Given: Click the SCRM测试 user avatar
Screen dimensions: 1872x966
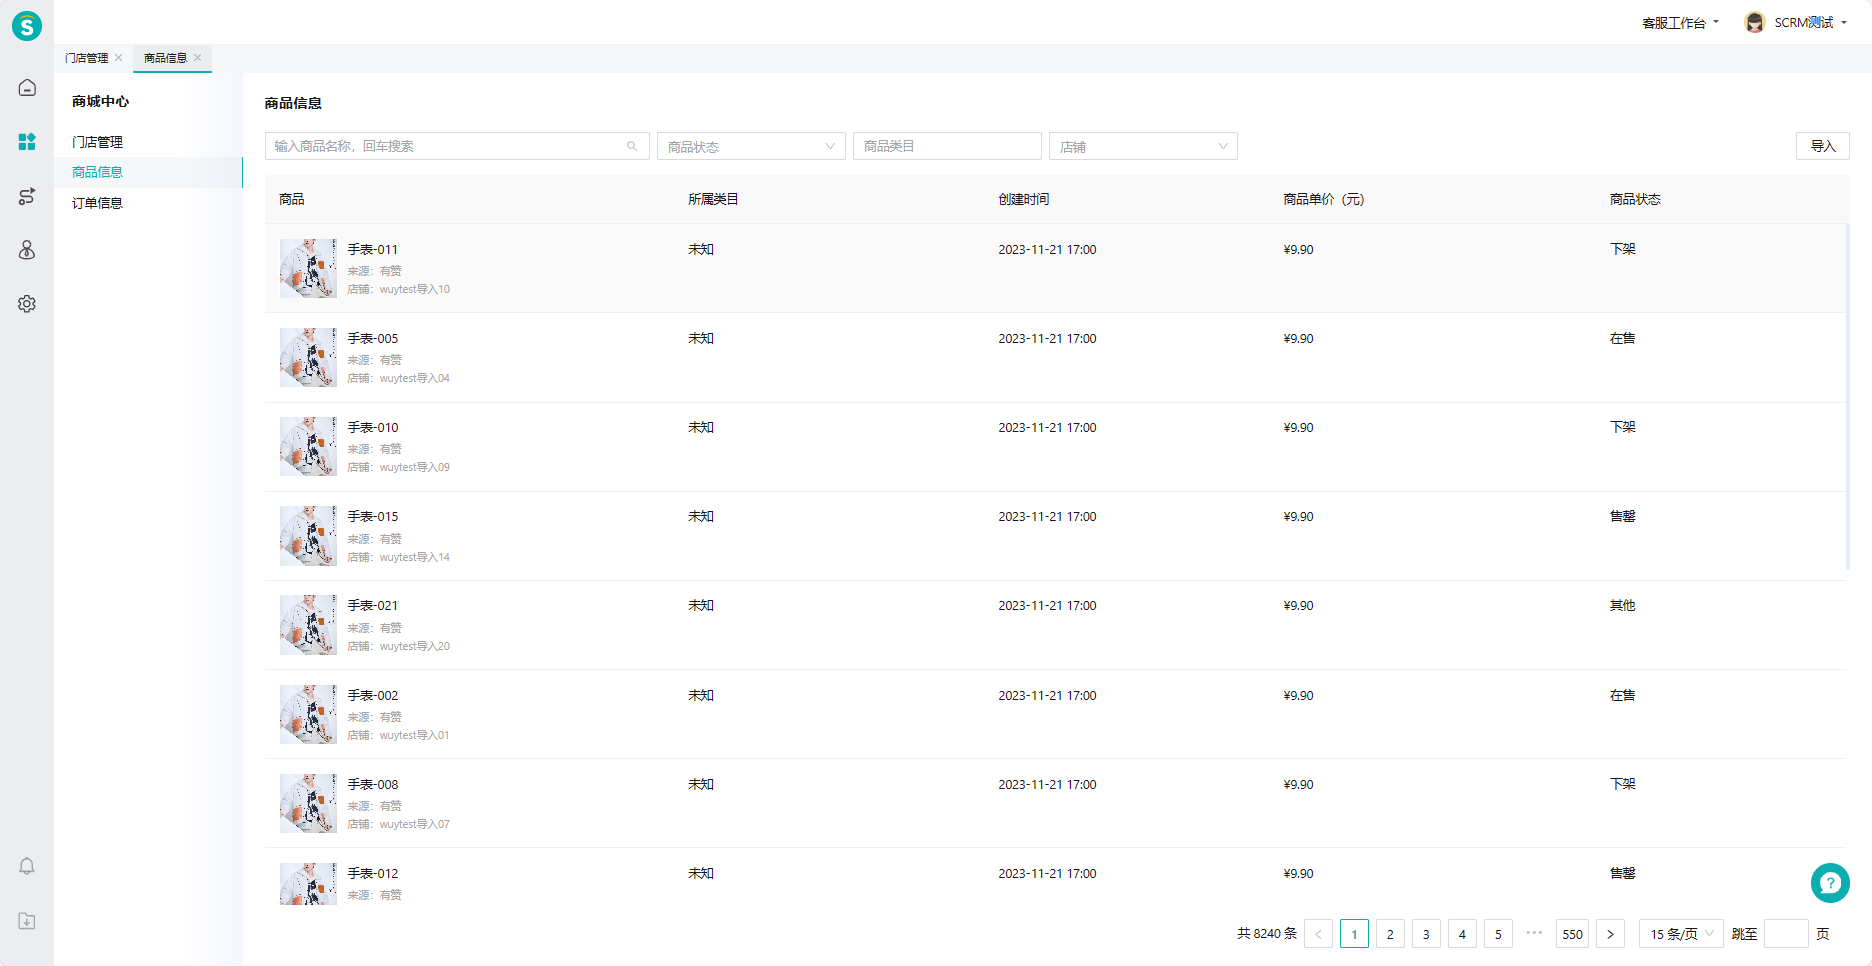Looking at the screenshot, I should (1754, 22).
